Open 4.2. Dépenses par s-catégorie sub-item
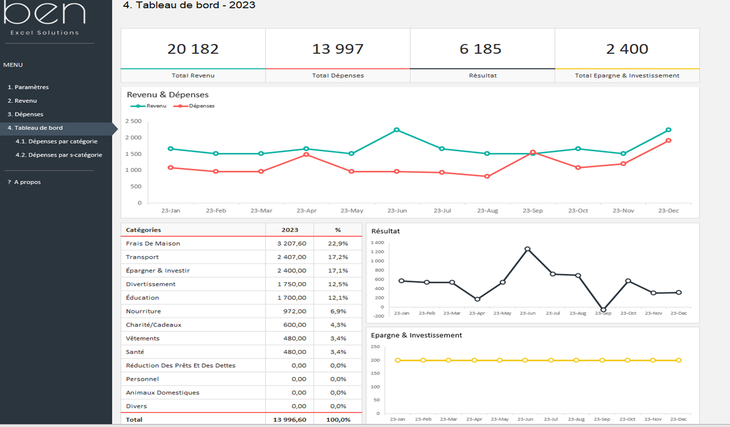Viewport: 730px width, 427px height. click(x=58, y=154)
